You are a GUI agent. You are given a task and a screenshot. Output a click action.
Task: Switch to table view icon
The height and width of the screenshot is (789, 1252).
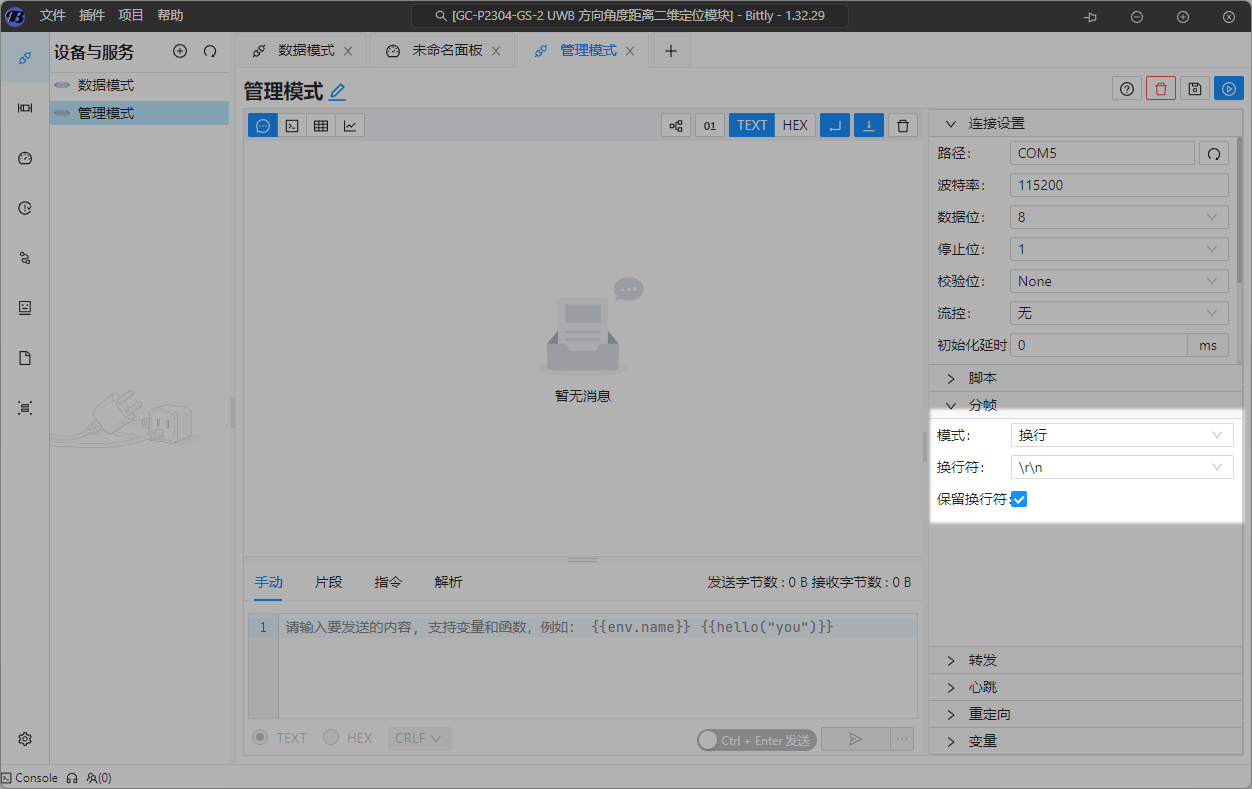(321, 125)
